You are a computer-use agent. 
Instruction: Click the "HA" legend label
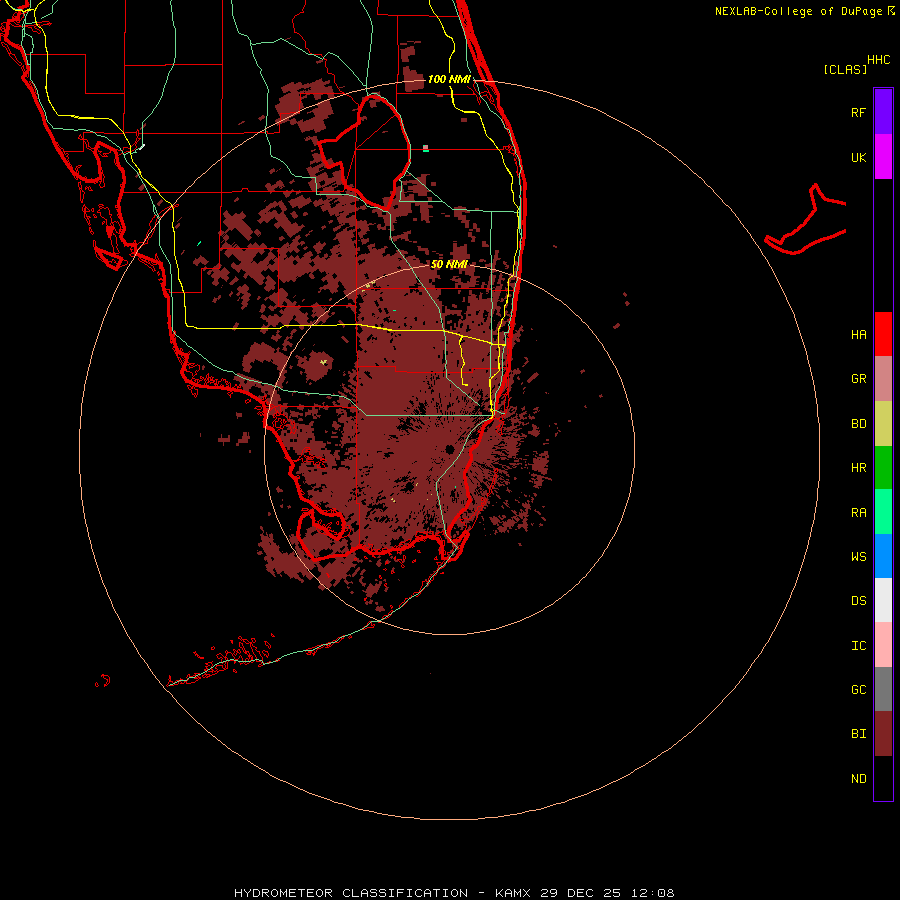coord(858,335)
